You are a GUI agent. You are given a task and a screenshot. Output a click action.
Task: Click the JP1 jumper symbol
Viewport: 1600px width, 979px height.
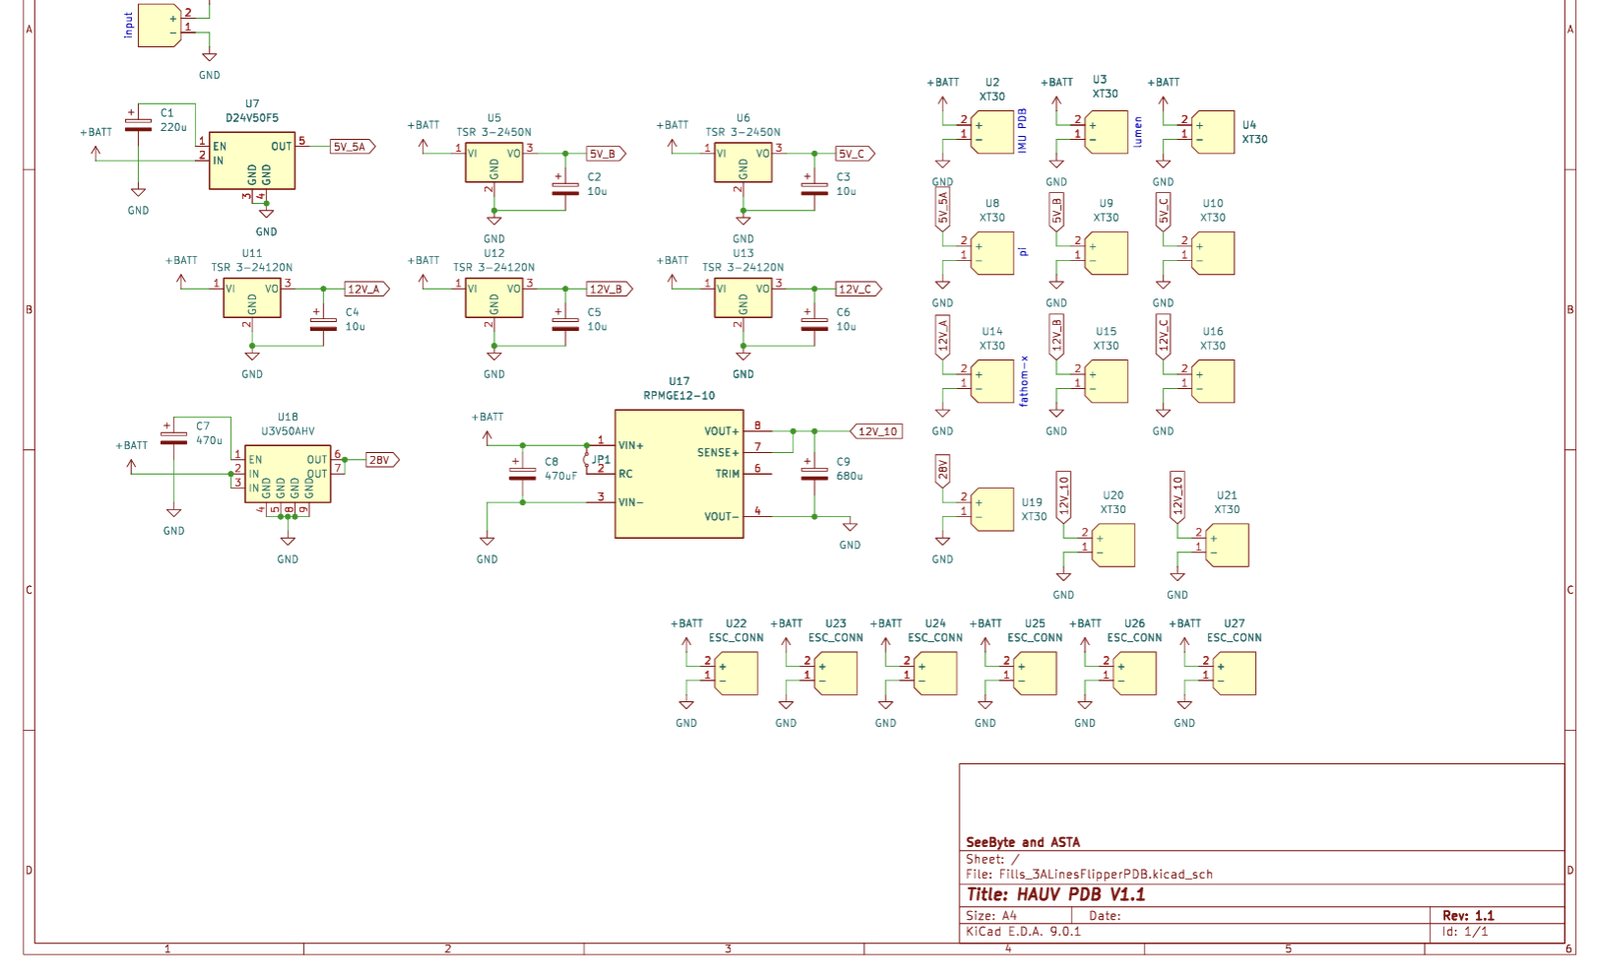tap(588, 460)
